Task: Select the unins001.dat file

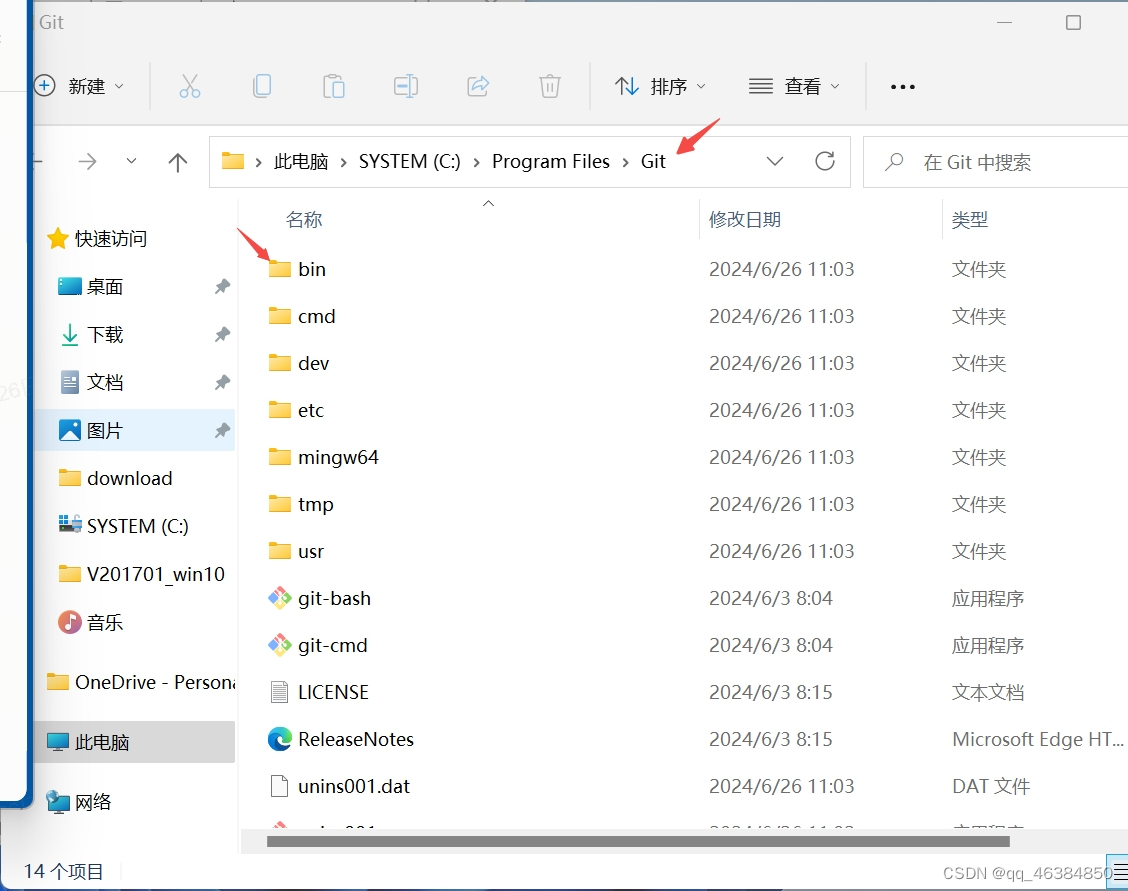Action: click(x=354, y=787)
